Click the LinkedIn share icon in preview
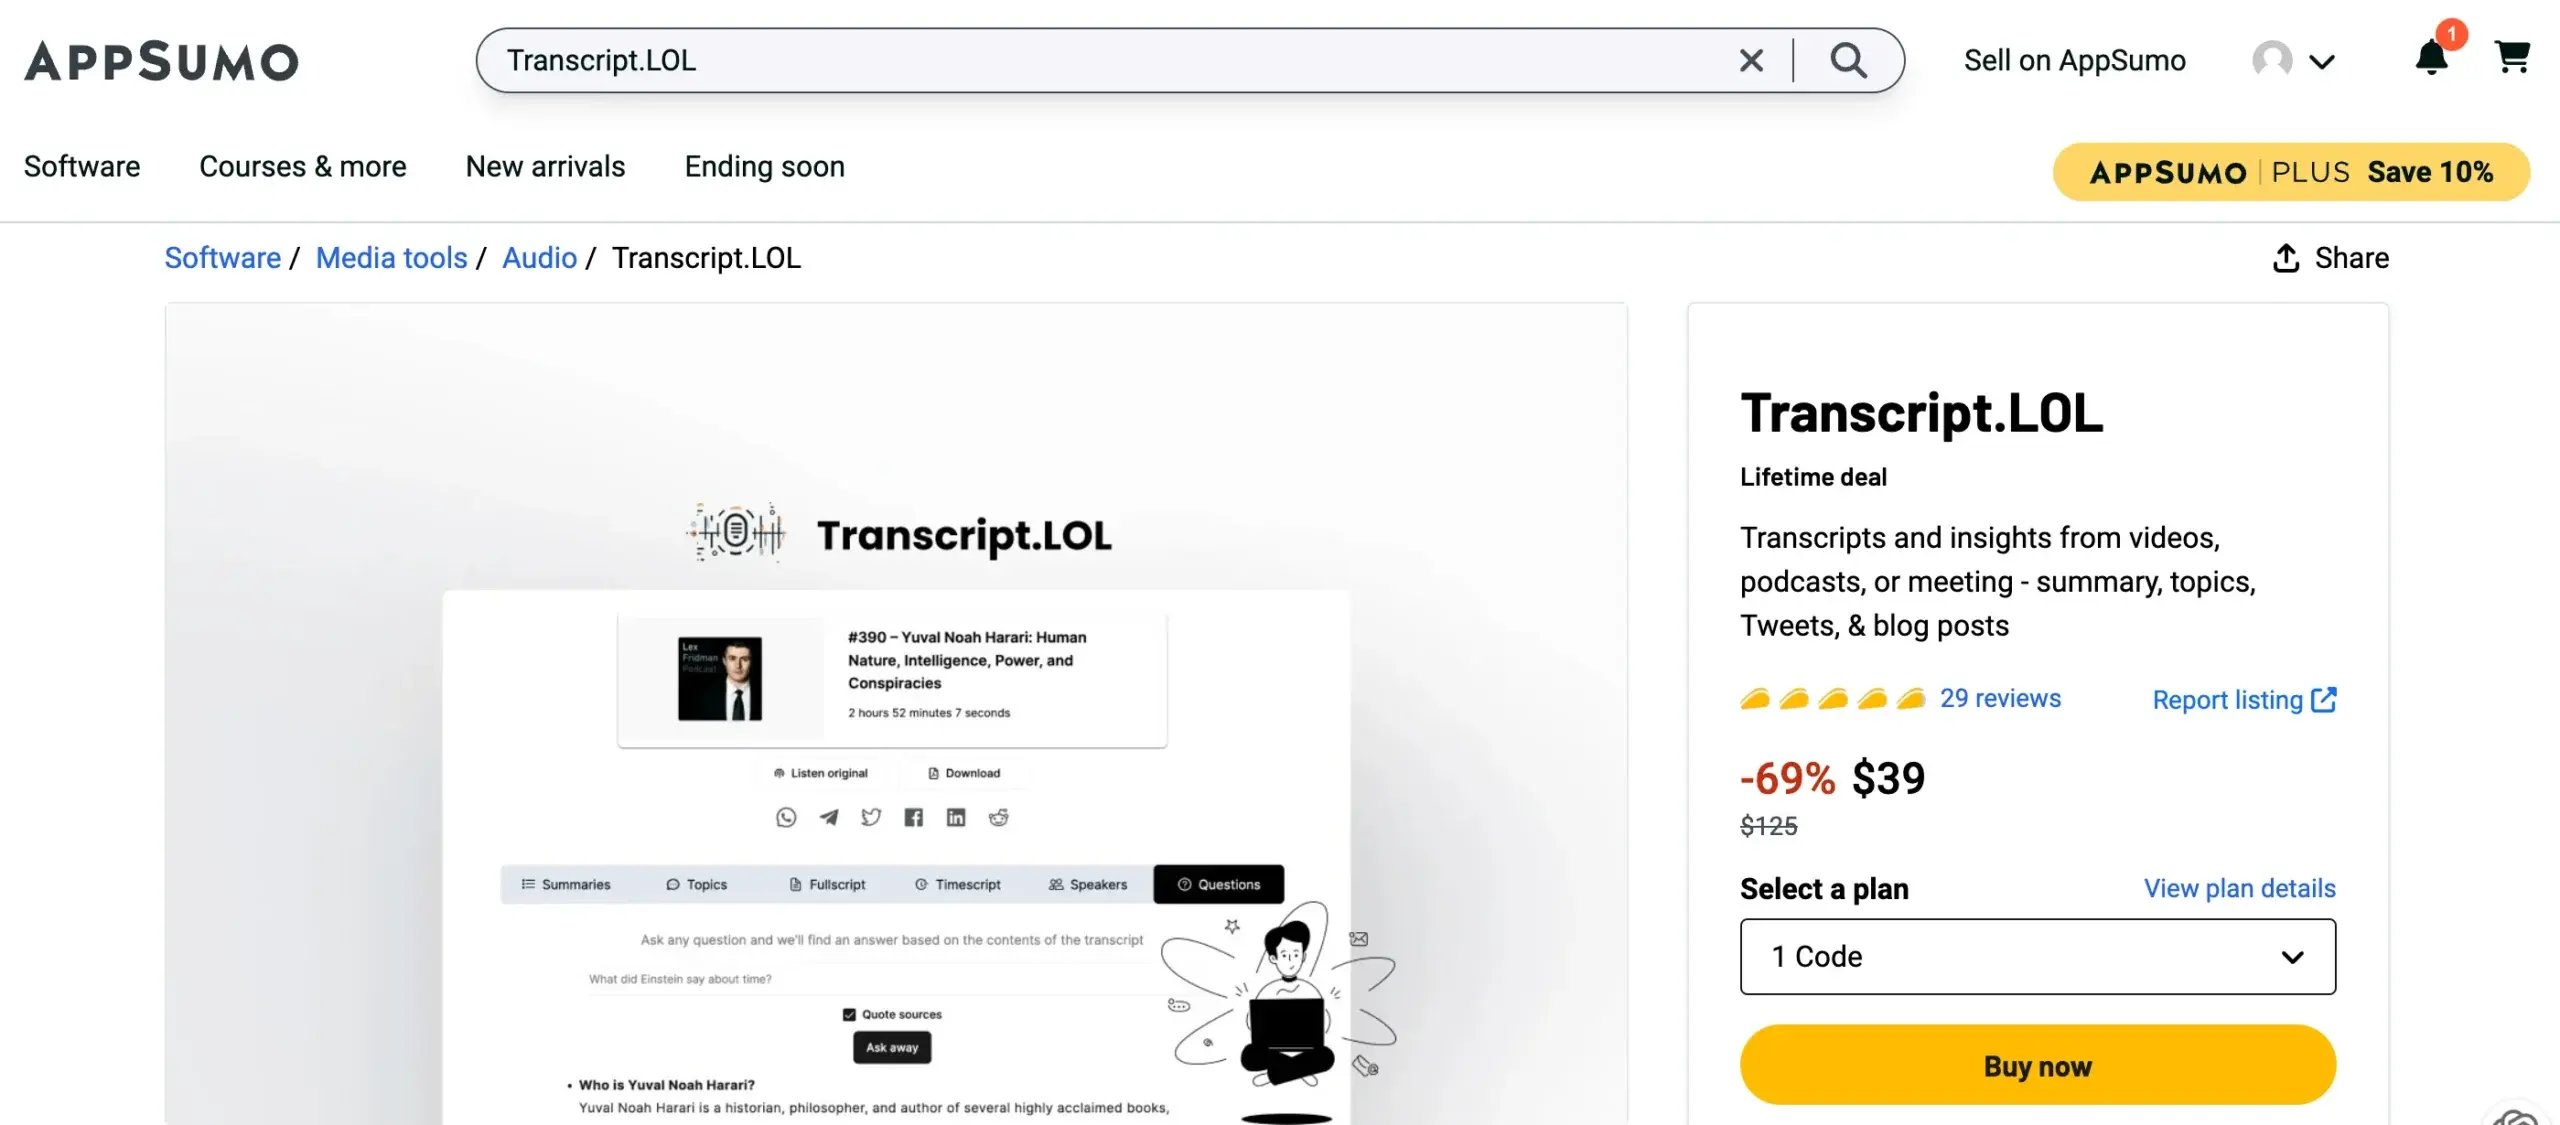Viewport: 2560px width, 1125px height. [x=956, y=818]
